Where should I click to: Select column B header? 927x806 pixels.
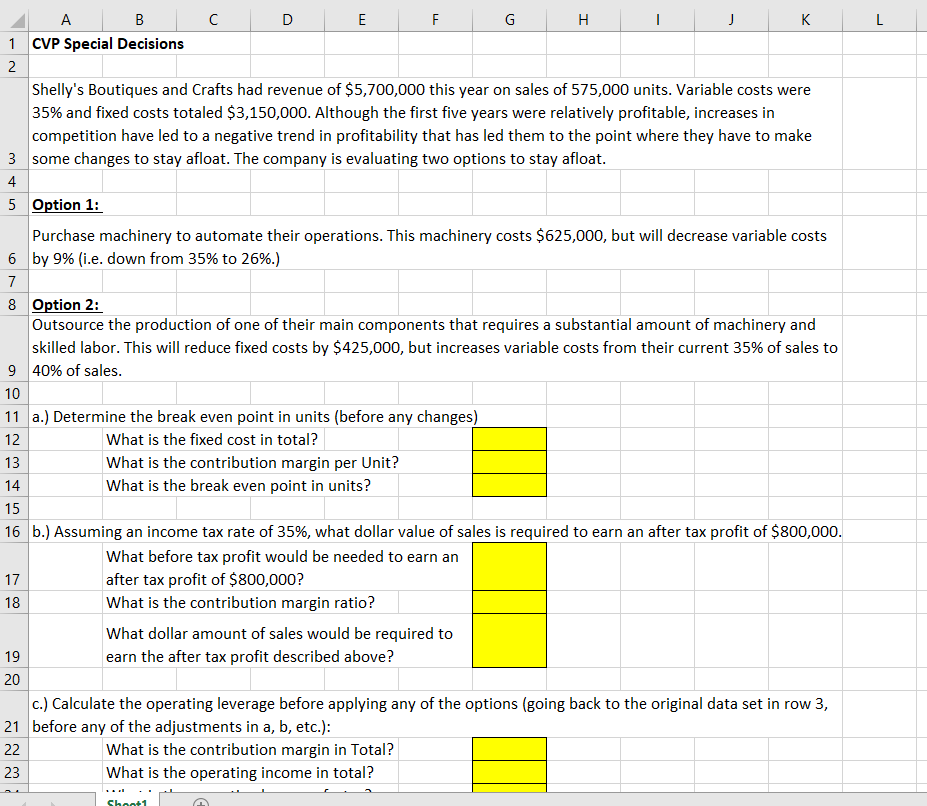click(140, 20)
